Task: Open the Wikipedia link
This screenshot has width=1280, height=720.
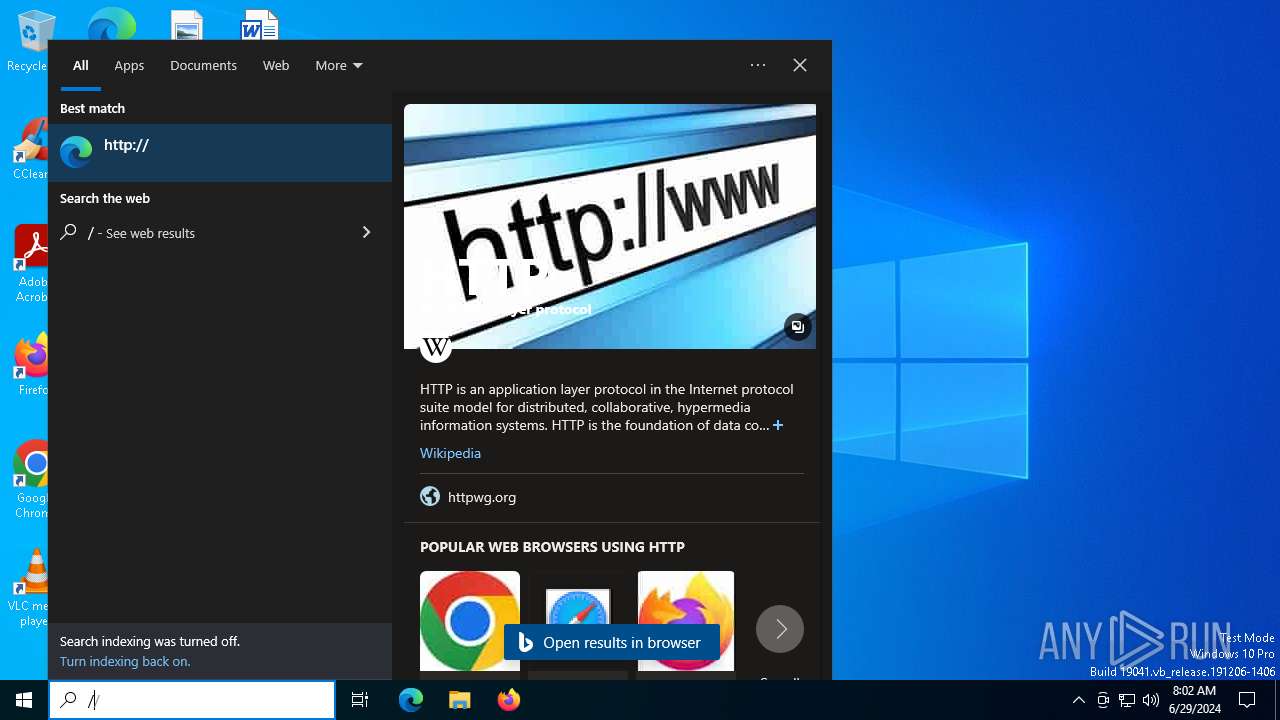Action: (x=450, y=453)
